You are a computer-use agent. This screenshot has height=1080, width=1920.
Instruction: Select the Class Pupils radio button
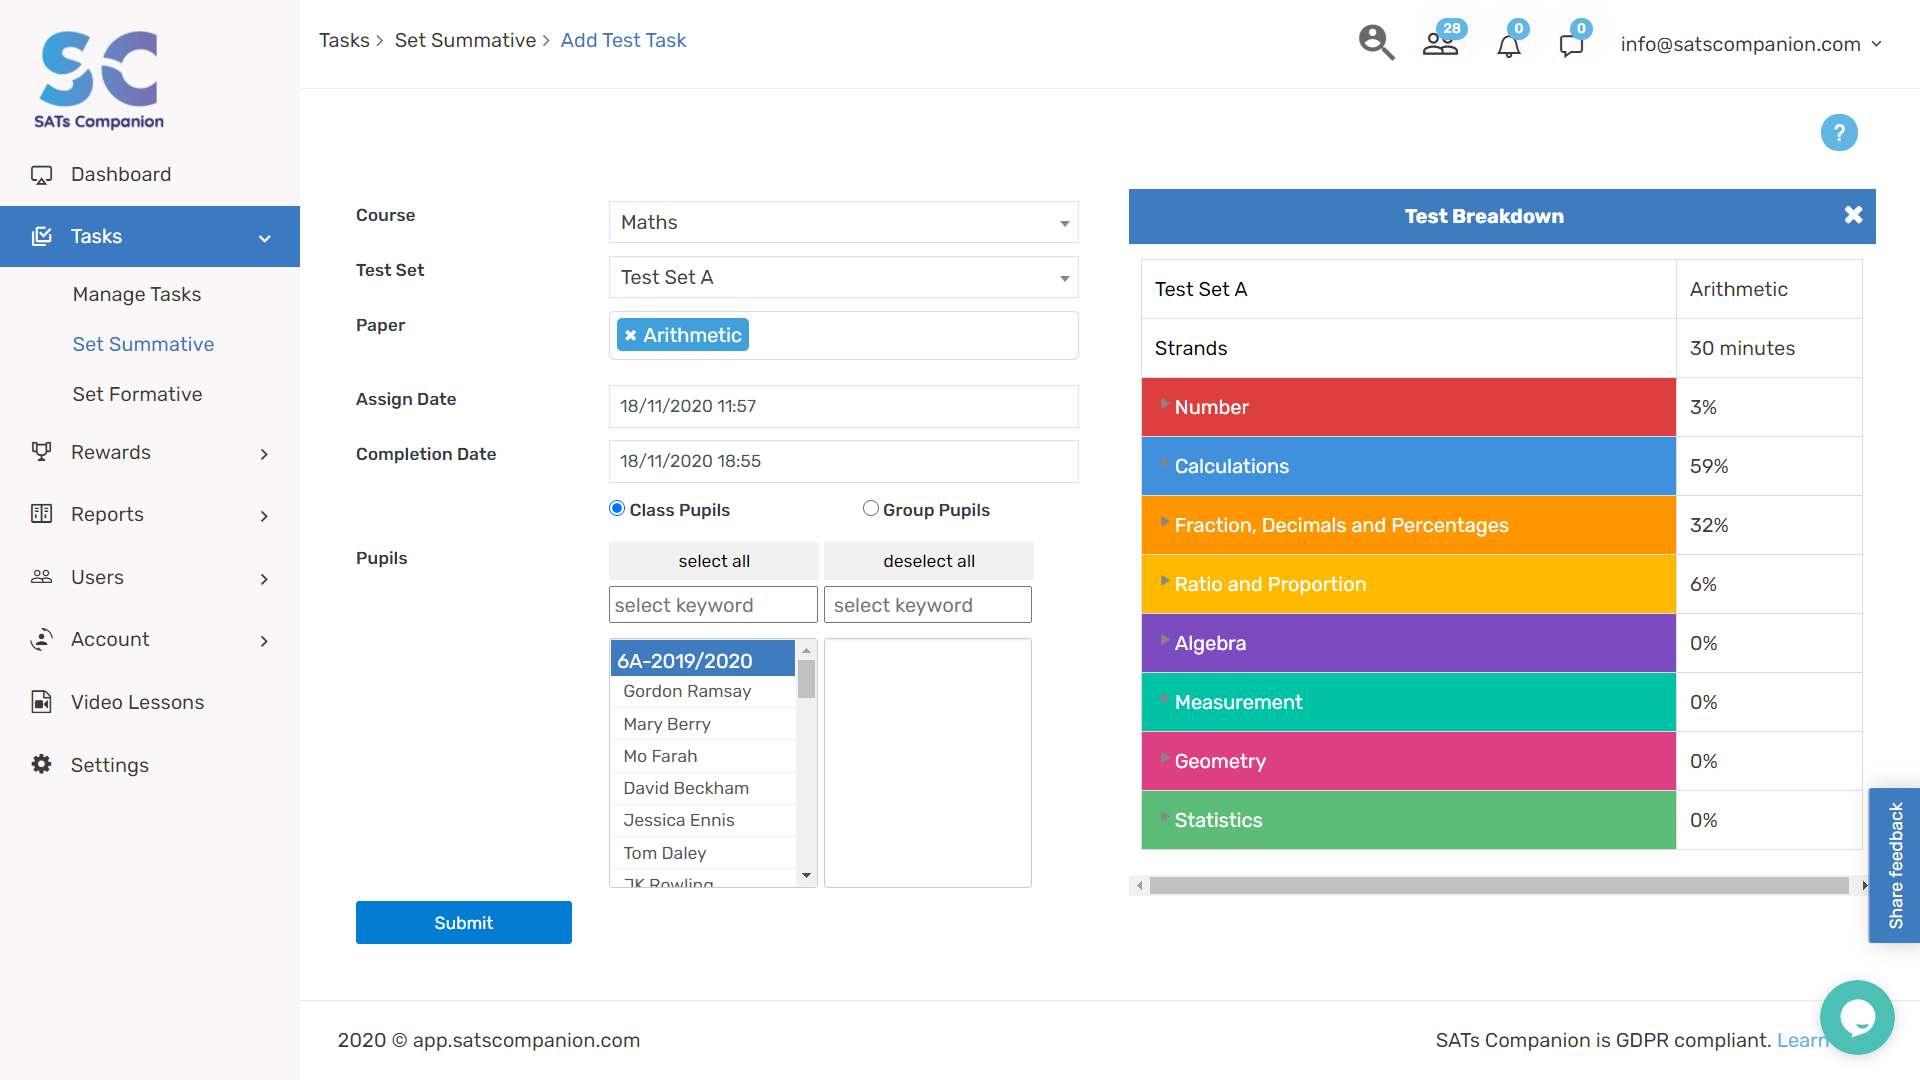tap(617, 508)
